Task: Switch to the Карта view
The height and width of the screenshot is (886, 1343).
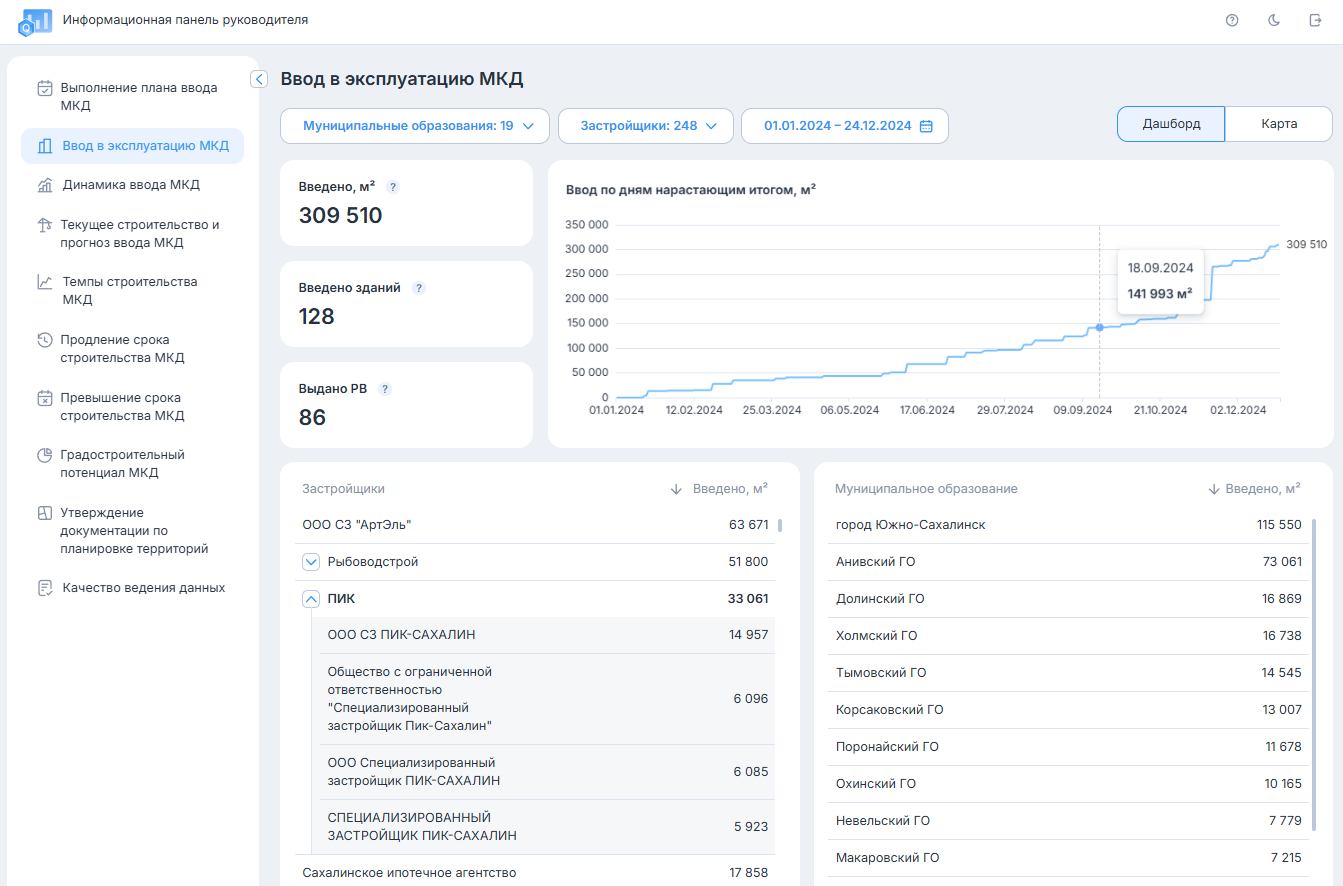Action: [x=1279, y=124]
